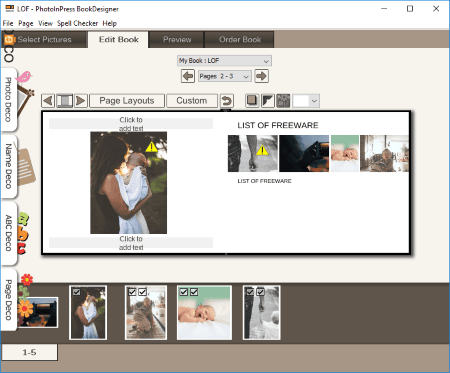The image size is (450, 373).
Task: Click the shadow box frame icon
Action: [x=252, y=101]
